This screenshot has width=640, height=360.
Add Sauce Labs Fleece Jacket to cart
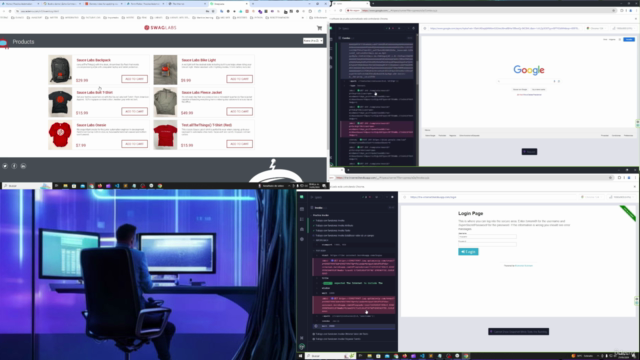240,111
